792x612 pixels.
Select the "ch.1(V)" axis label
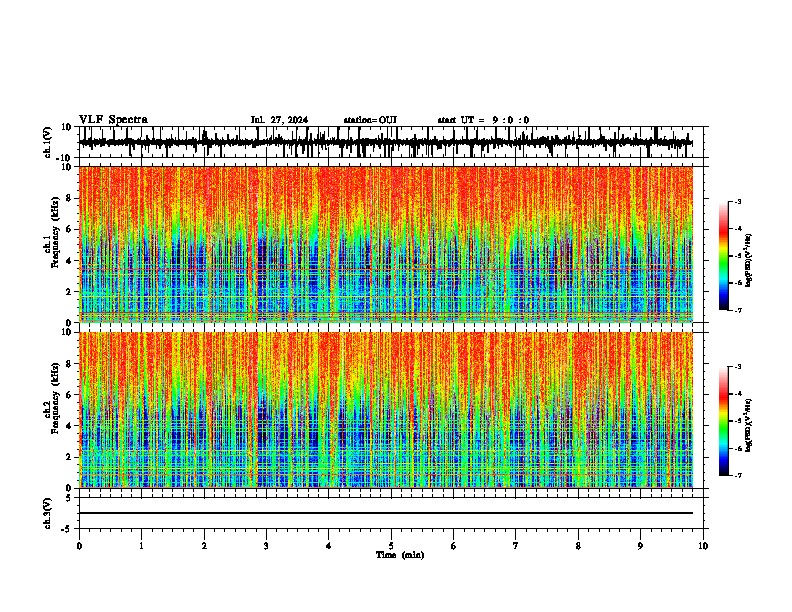click(x=47, y=142)
